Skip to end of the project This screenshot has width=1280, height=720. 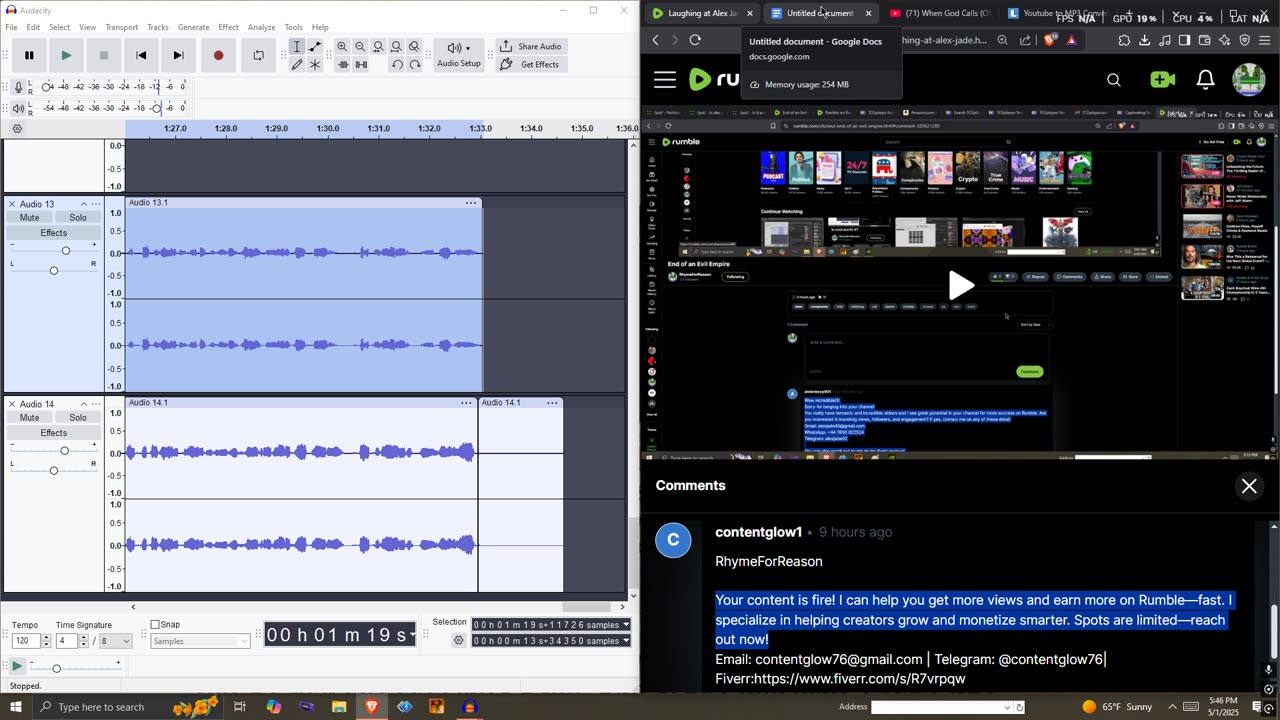tap(178, 55)
